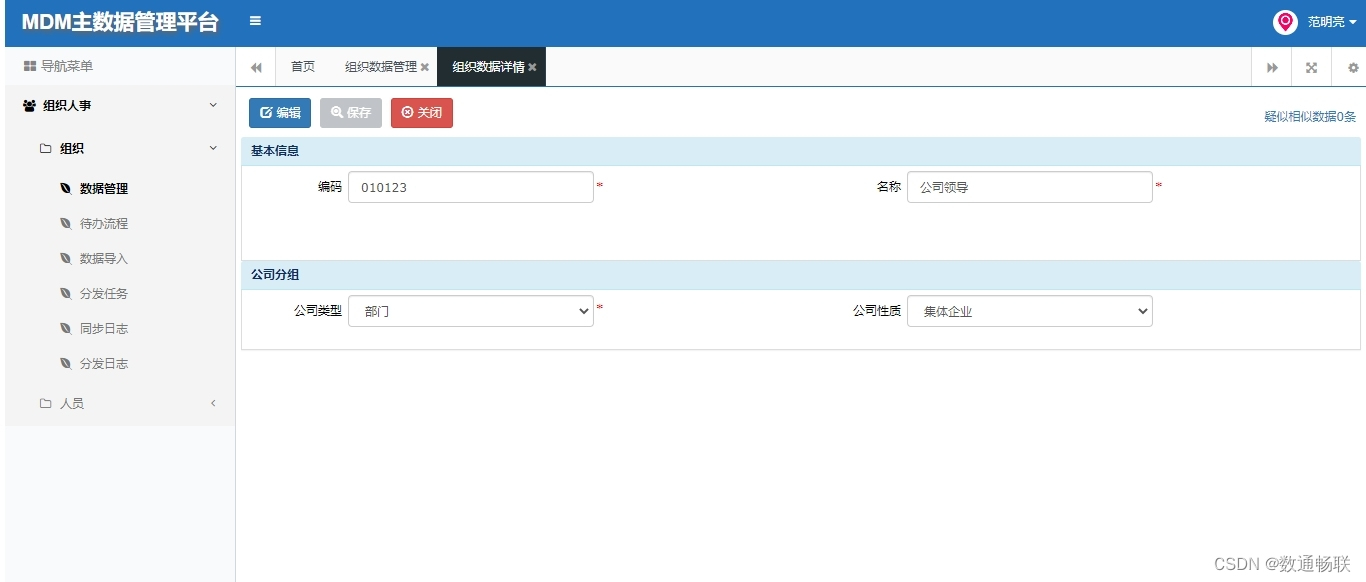Click the red 关闭 button
This screenshot has width=1366, height=582.
point(422,113)
